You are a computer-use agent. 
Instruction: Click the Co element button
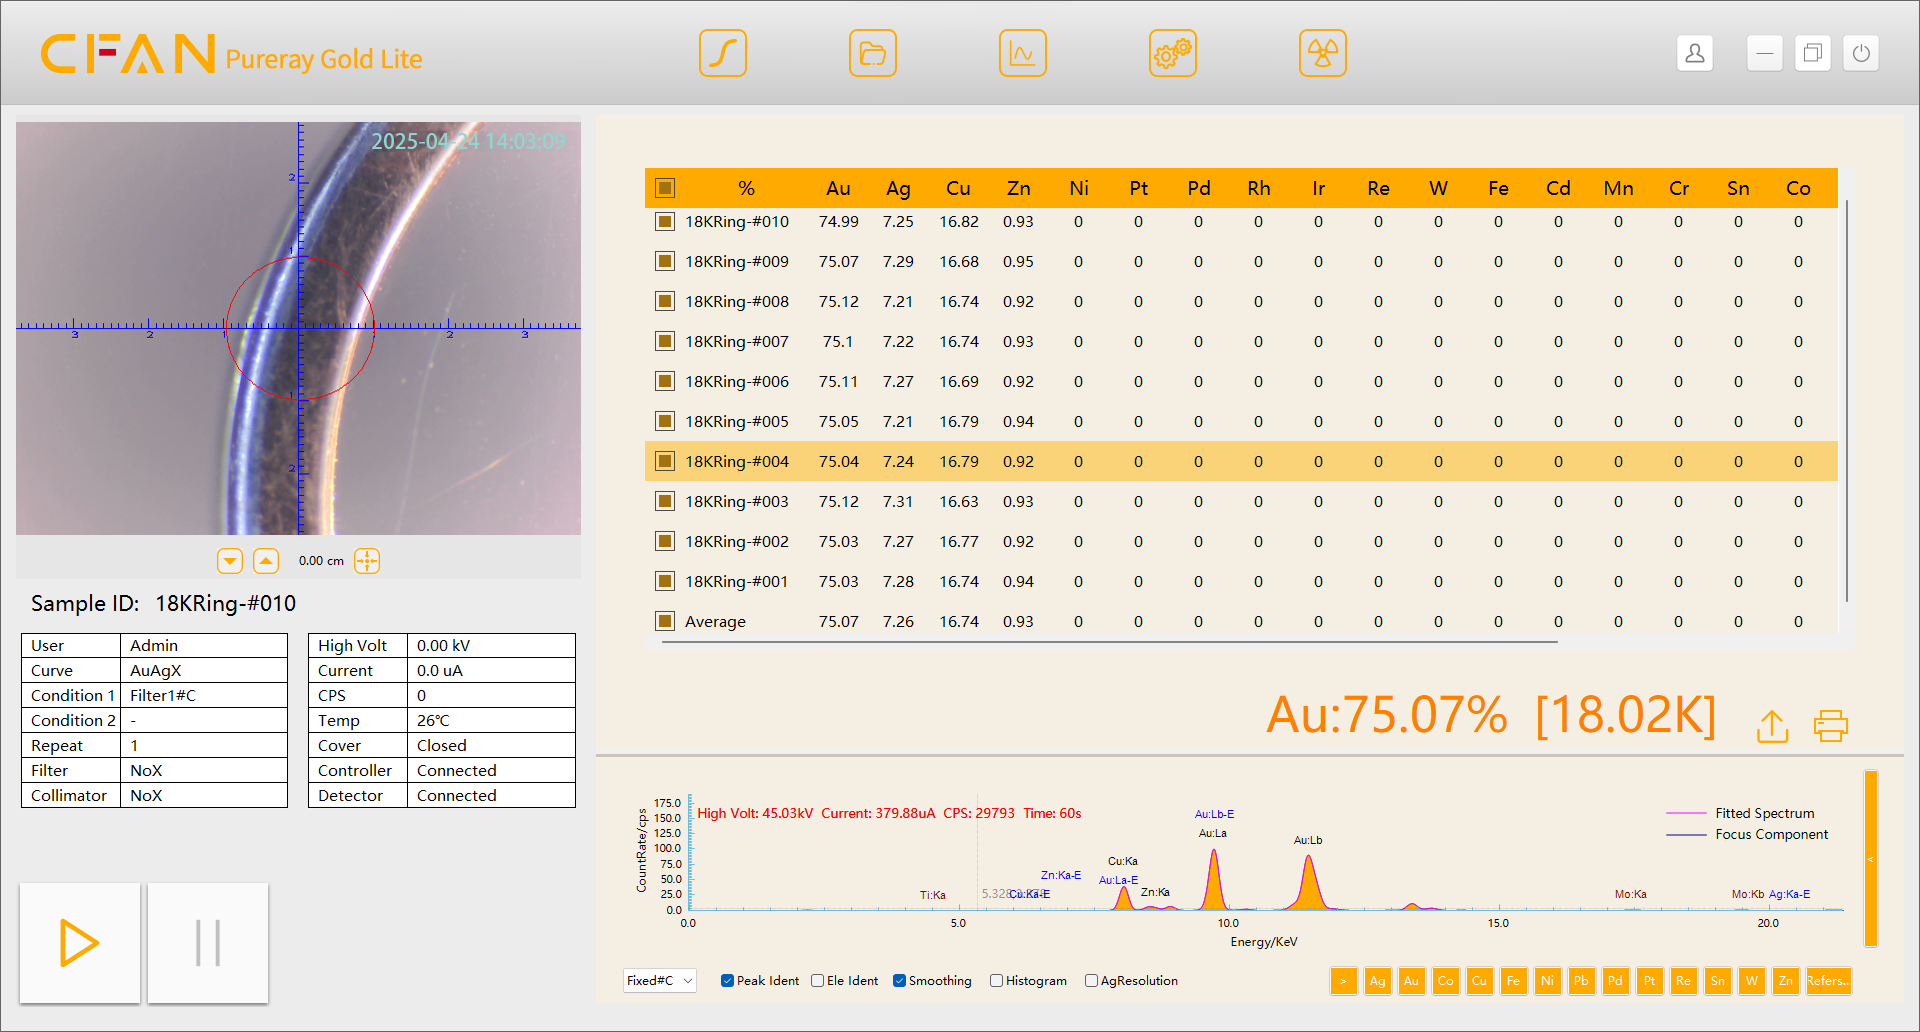click(1445, 981)
